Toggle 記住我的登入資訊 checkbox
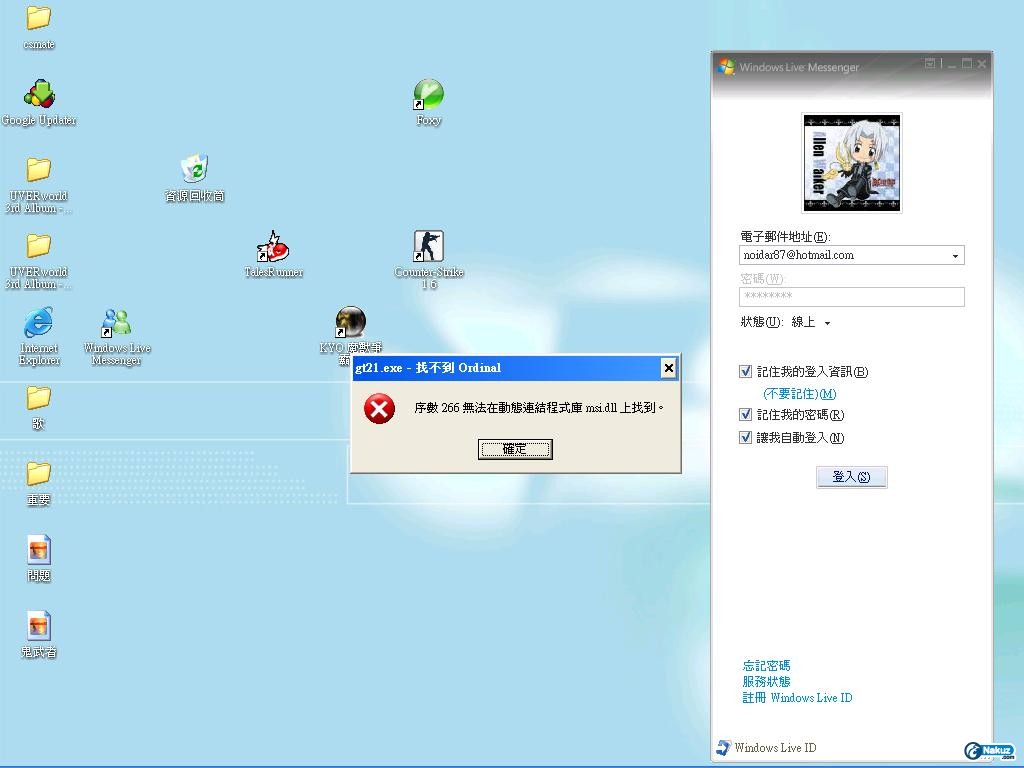Image resolution: width=1024 pixels, height=768 pixels. 745,372
